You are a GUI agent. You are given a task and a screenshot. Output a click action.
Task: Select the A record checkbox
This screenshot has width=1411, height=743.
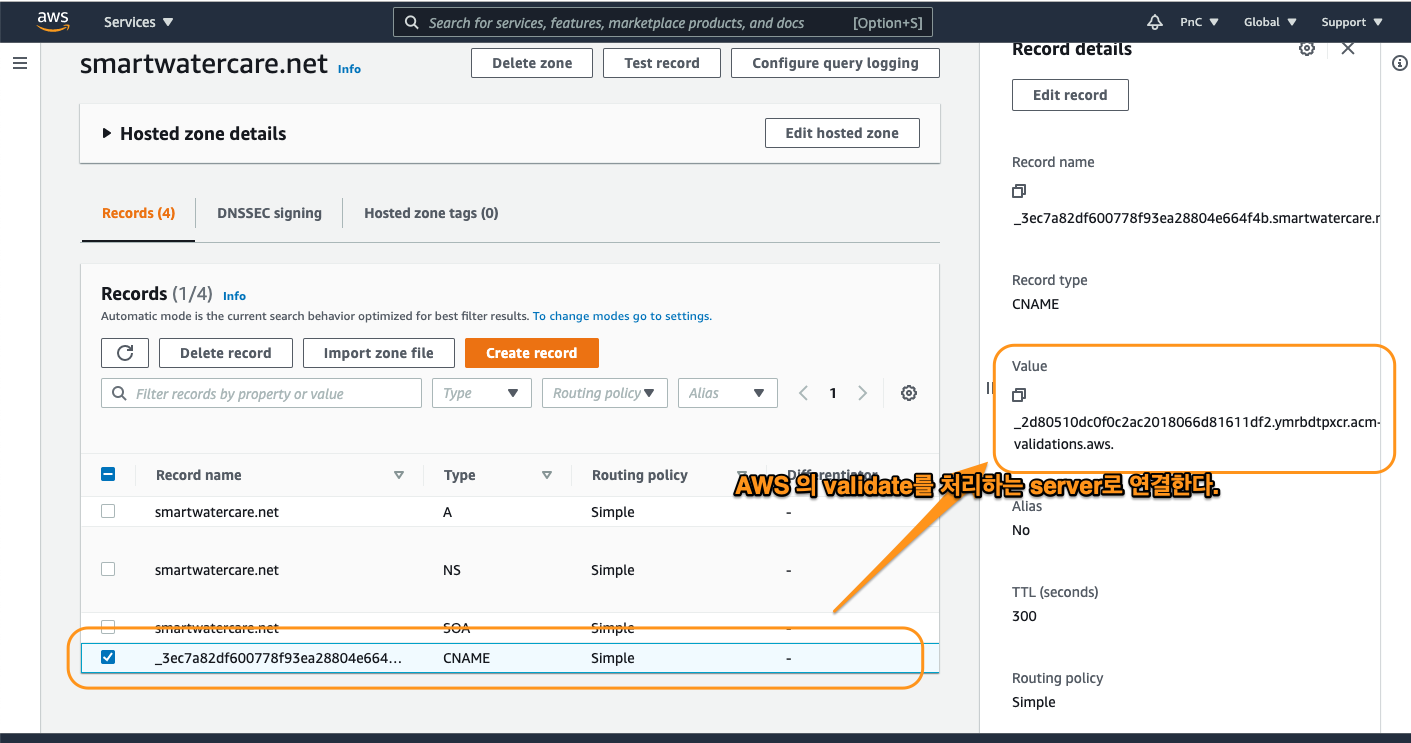coord(108,511)
